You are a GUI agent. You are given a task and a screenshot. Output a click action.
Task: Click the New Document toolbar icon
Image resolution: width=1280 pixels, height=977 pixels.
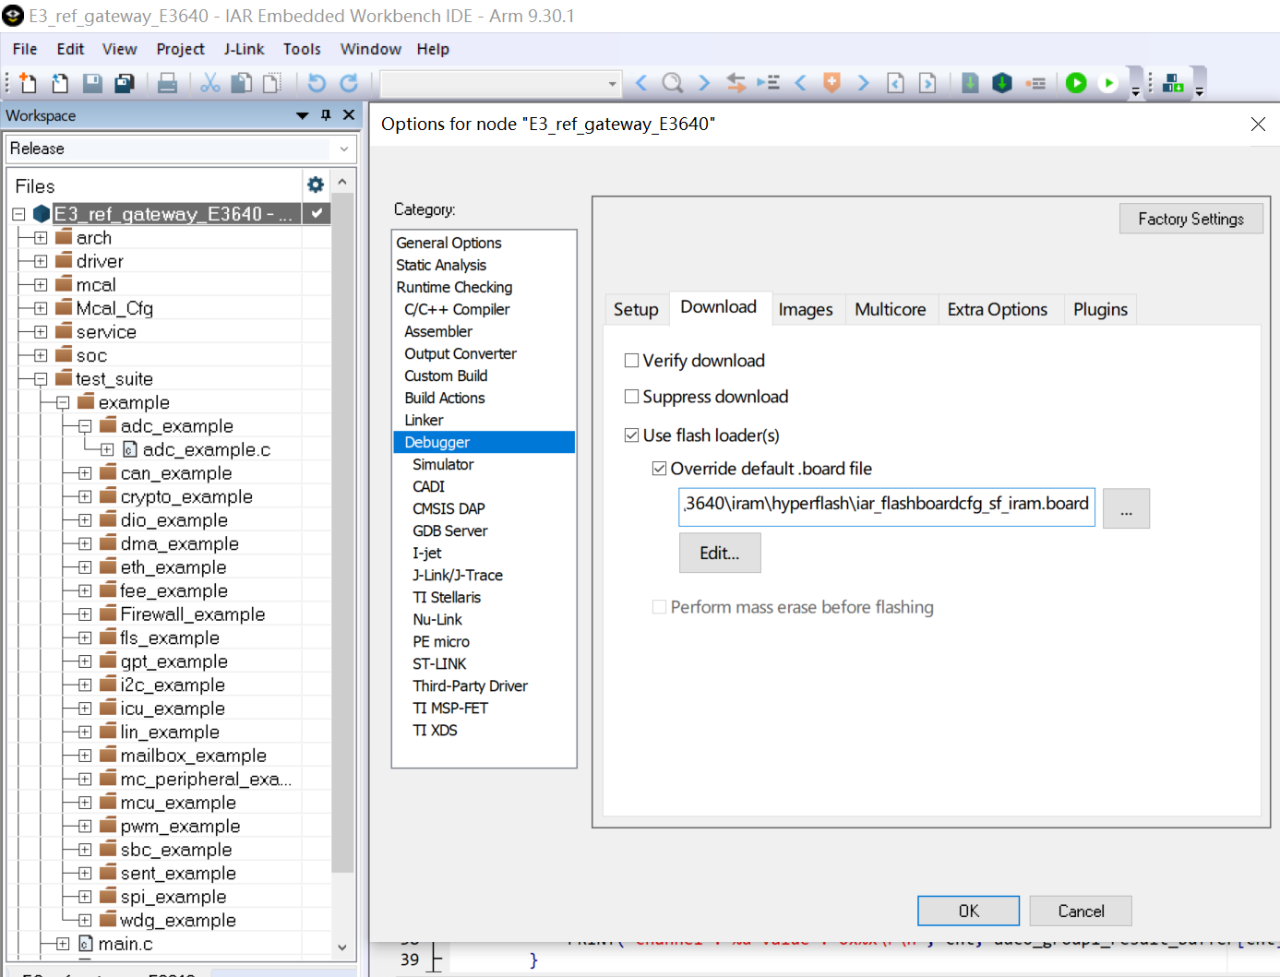28,83
